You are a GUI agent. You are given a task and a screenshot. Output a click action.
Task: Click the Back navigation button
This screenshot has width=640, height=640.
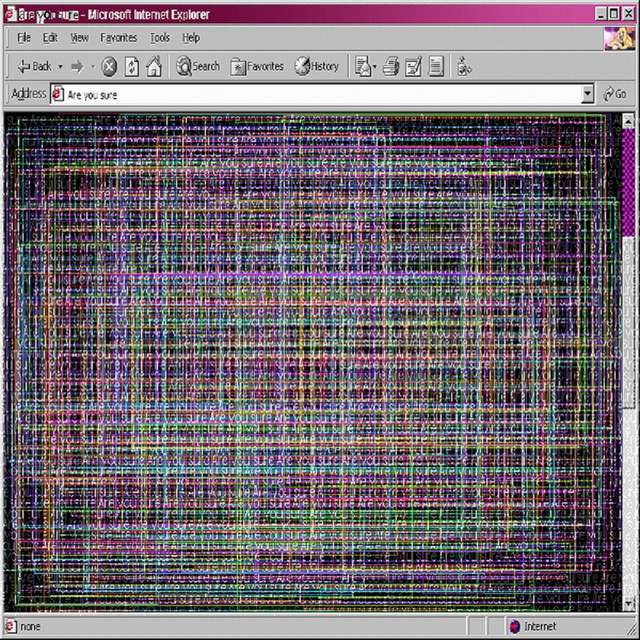(34, 66)
